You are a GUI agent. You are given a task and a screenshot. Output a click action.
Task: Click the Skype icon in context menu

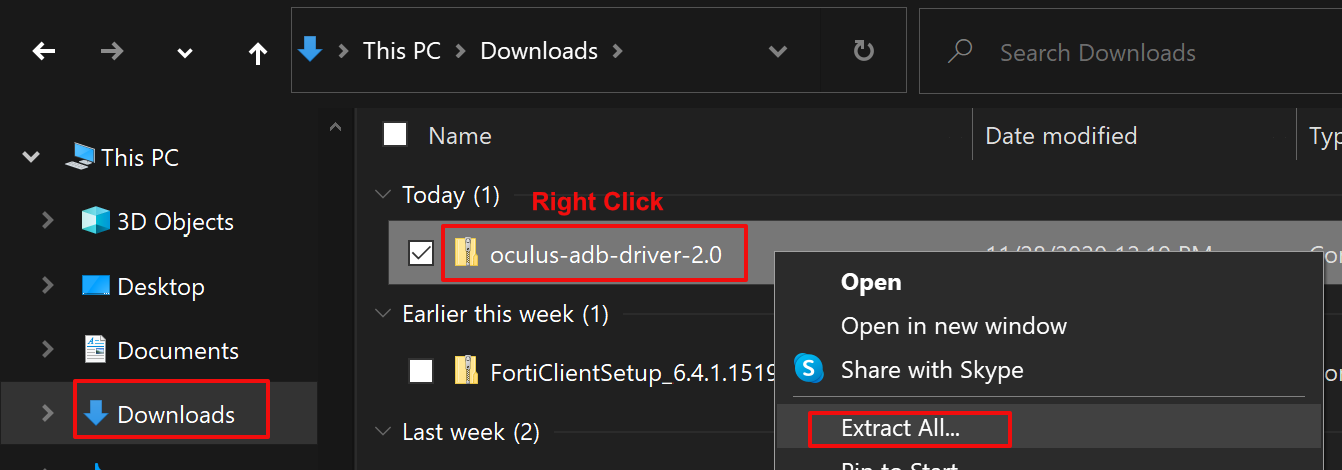tap(809, 369)
